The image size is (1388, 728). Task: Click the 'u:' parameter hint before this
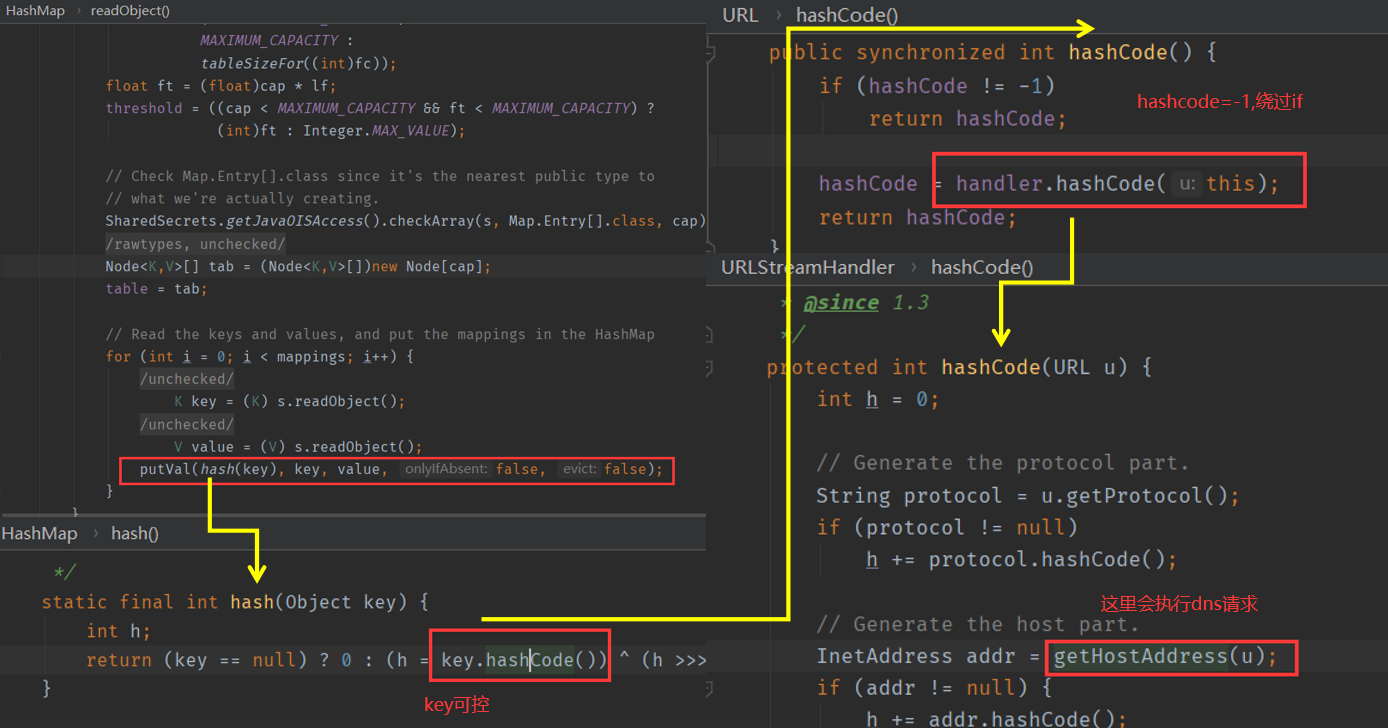point(1187,184)
